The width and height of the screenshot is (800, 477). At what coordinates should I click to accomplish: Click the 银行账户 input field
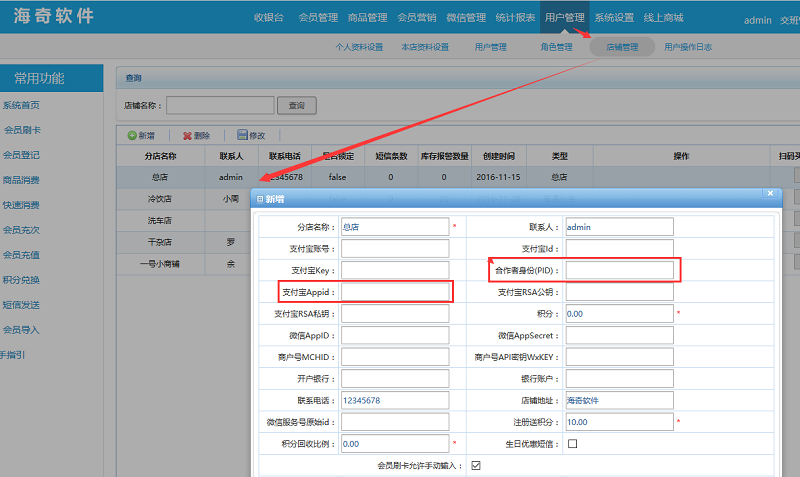point(619,379)
